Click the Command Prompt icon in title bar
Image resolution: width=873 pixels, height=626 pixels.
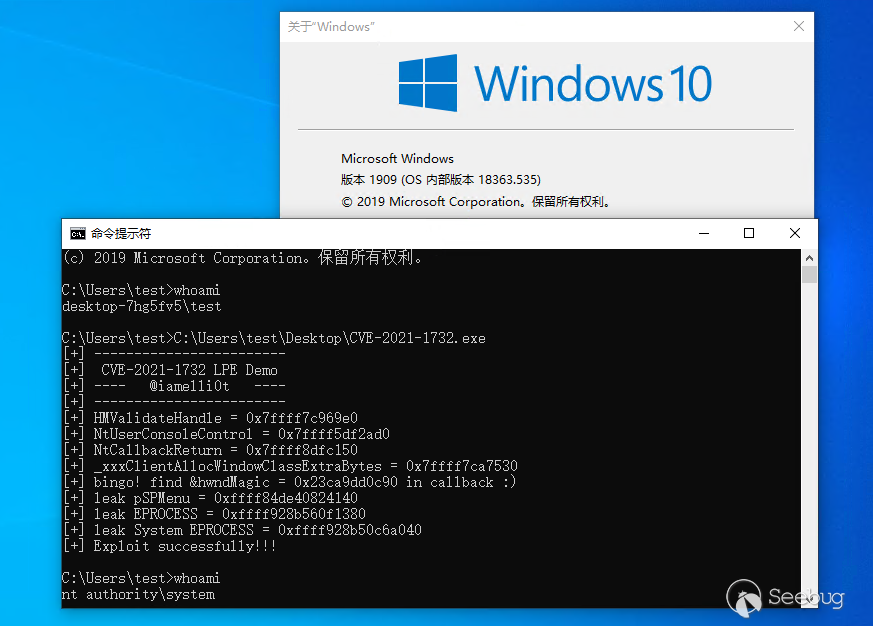[77, 234]
